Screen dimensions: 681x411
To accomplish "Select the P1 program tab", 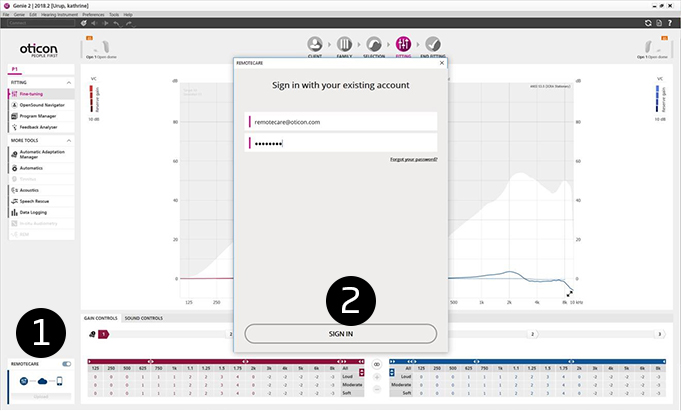I will coord(15,70).
